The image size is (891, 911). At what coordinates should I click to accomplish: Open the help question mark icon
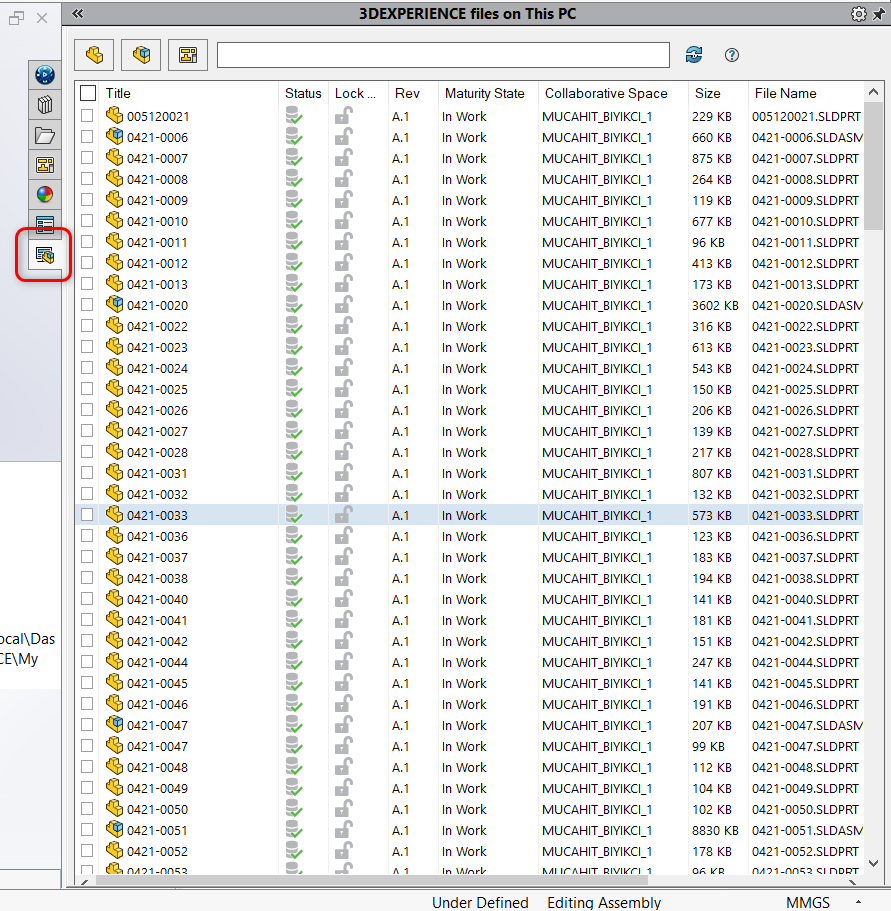coord(732,55)
